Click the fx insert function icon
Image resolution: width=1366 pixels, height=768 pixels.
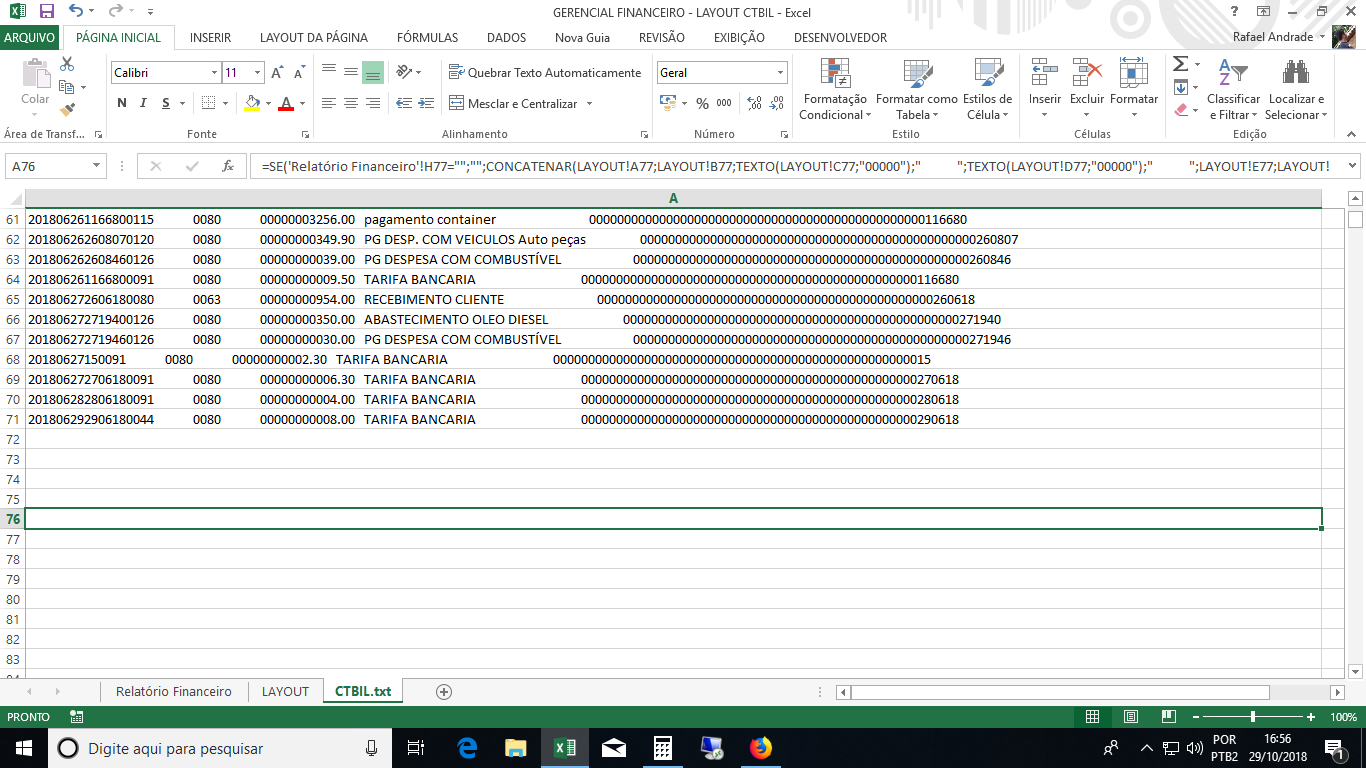[x=228, y=166]
